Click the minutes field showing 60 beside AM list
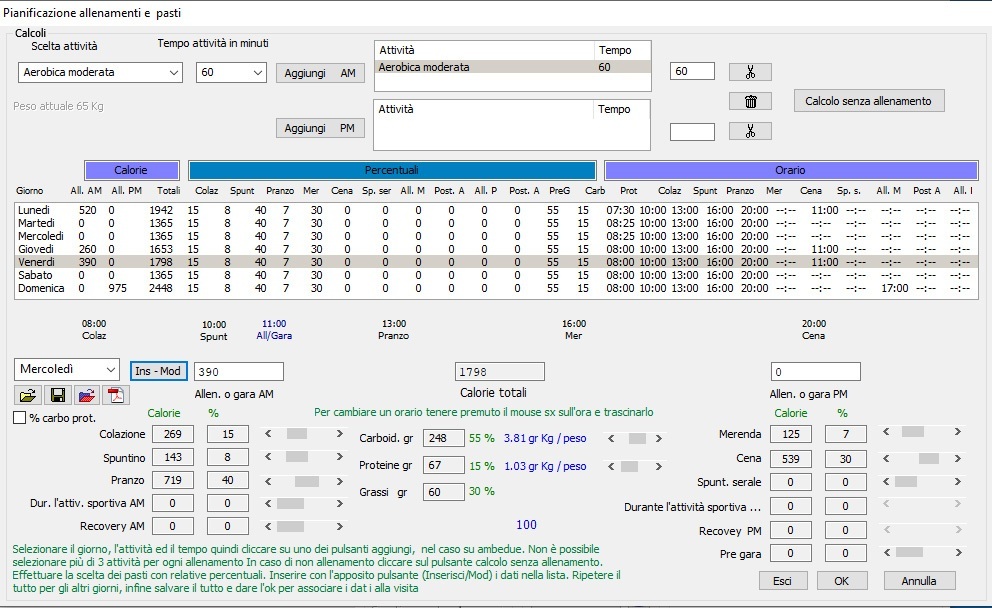This screenshot has width=992, height=608. coord(692,71)
